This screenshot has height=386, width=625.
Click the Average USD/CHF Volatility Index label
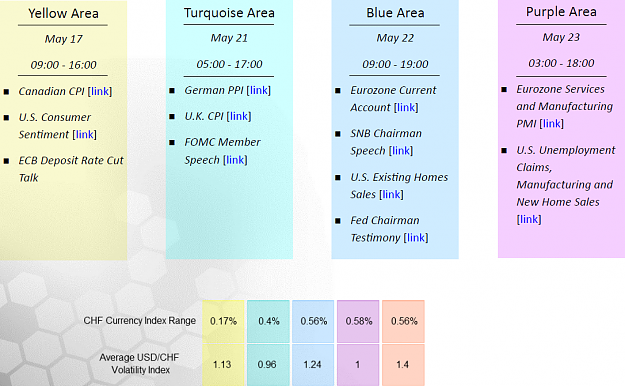pyautogui.click(x=140, y=364)
